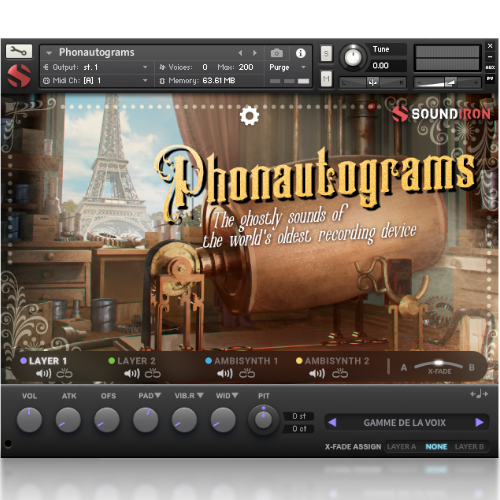Click the volume slider in the header
This screenshot has width=500, height=500.
[447, 82]
